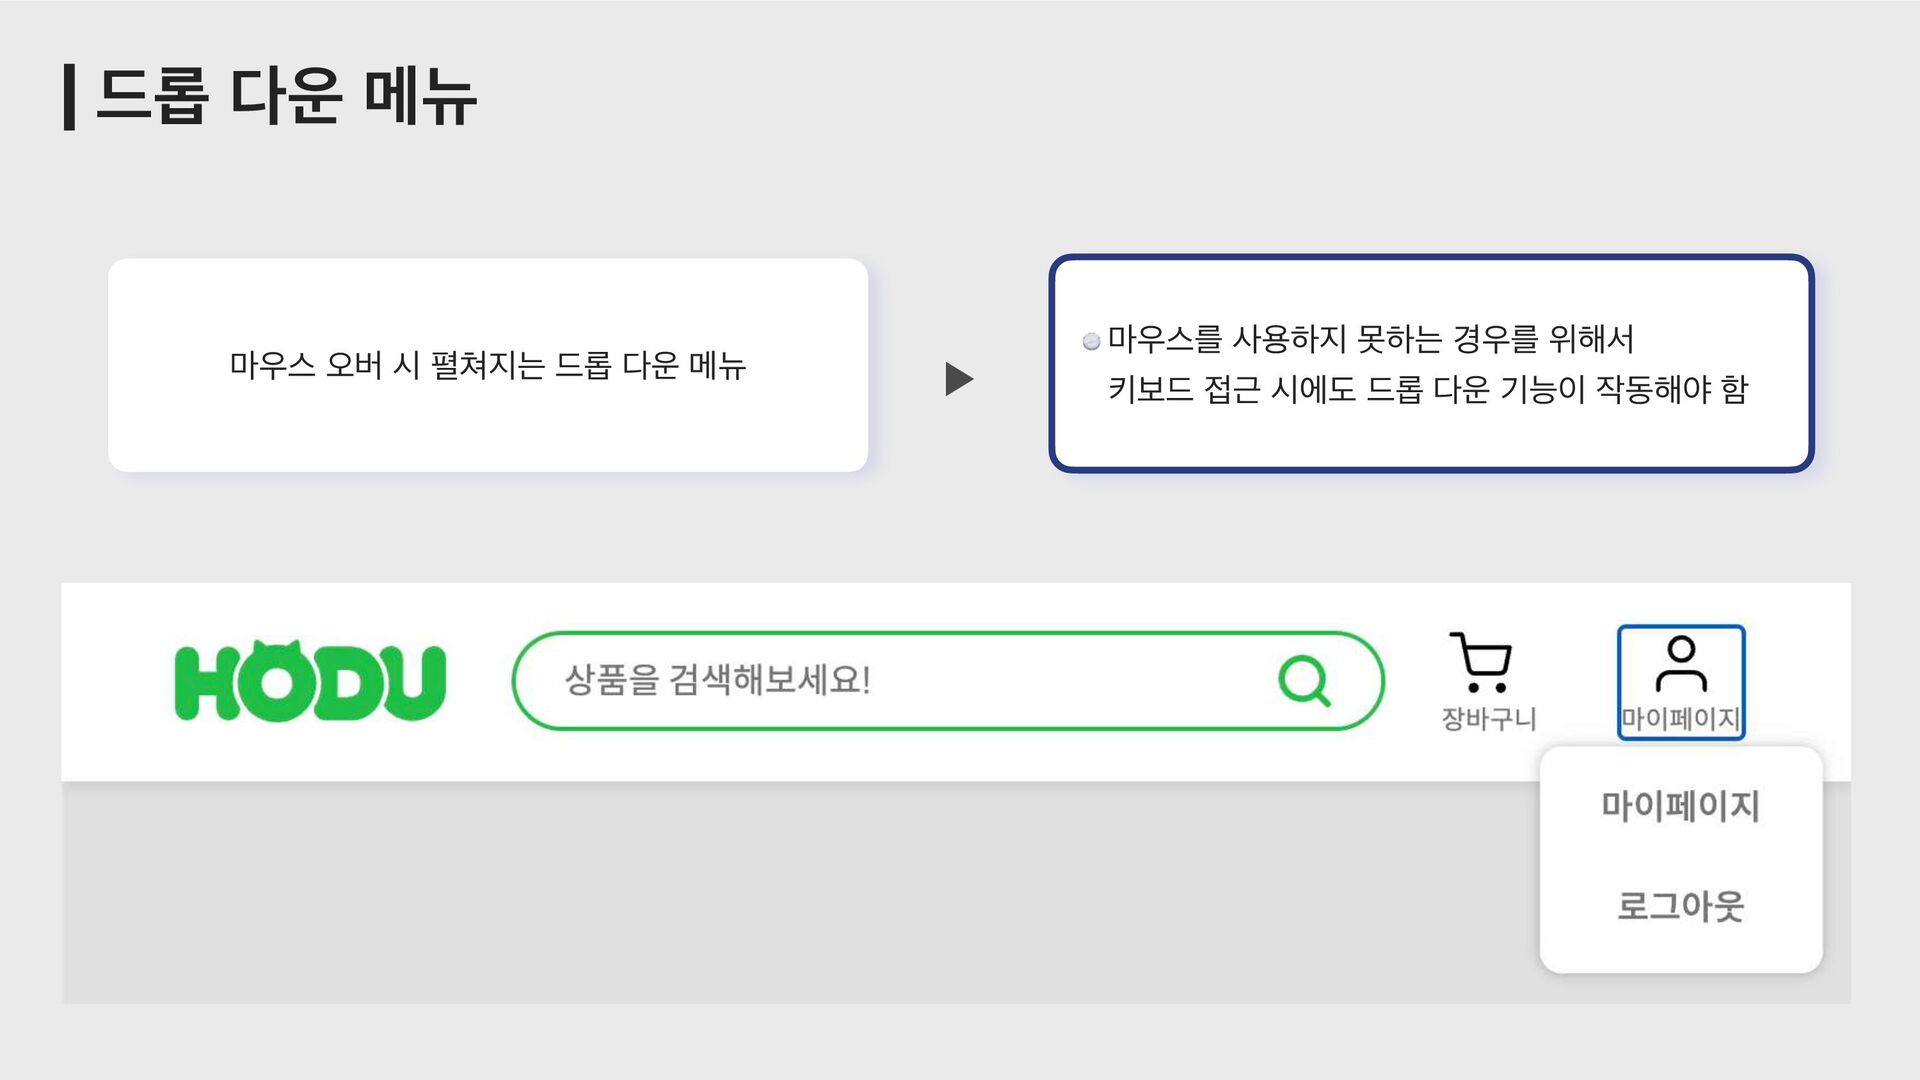Select 마이페이지 in the dropdown panel
Screen dimensions: 1920x1080
(x=1680, y=806)
